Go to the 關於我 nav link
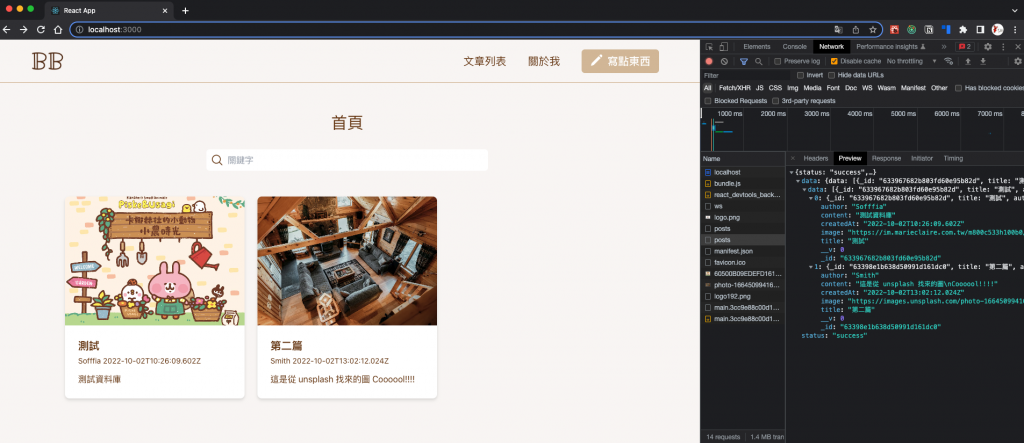Image resolution: width=1024 pixels, height=443 pixels. 544,61
